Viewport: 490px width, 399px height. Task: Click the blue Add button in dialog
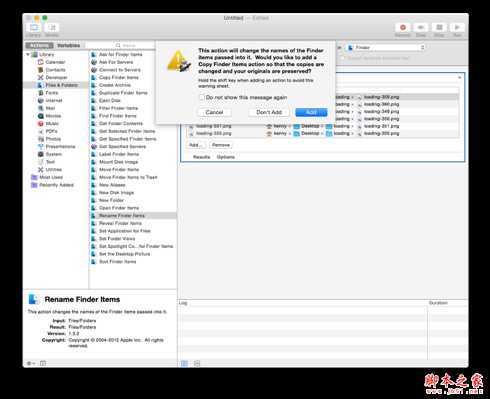(311, 112)
